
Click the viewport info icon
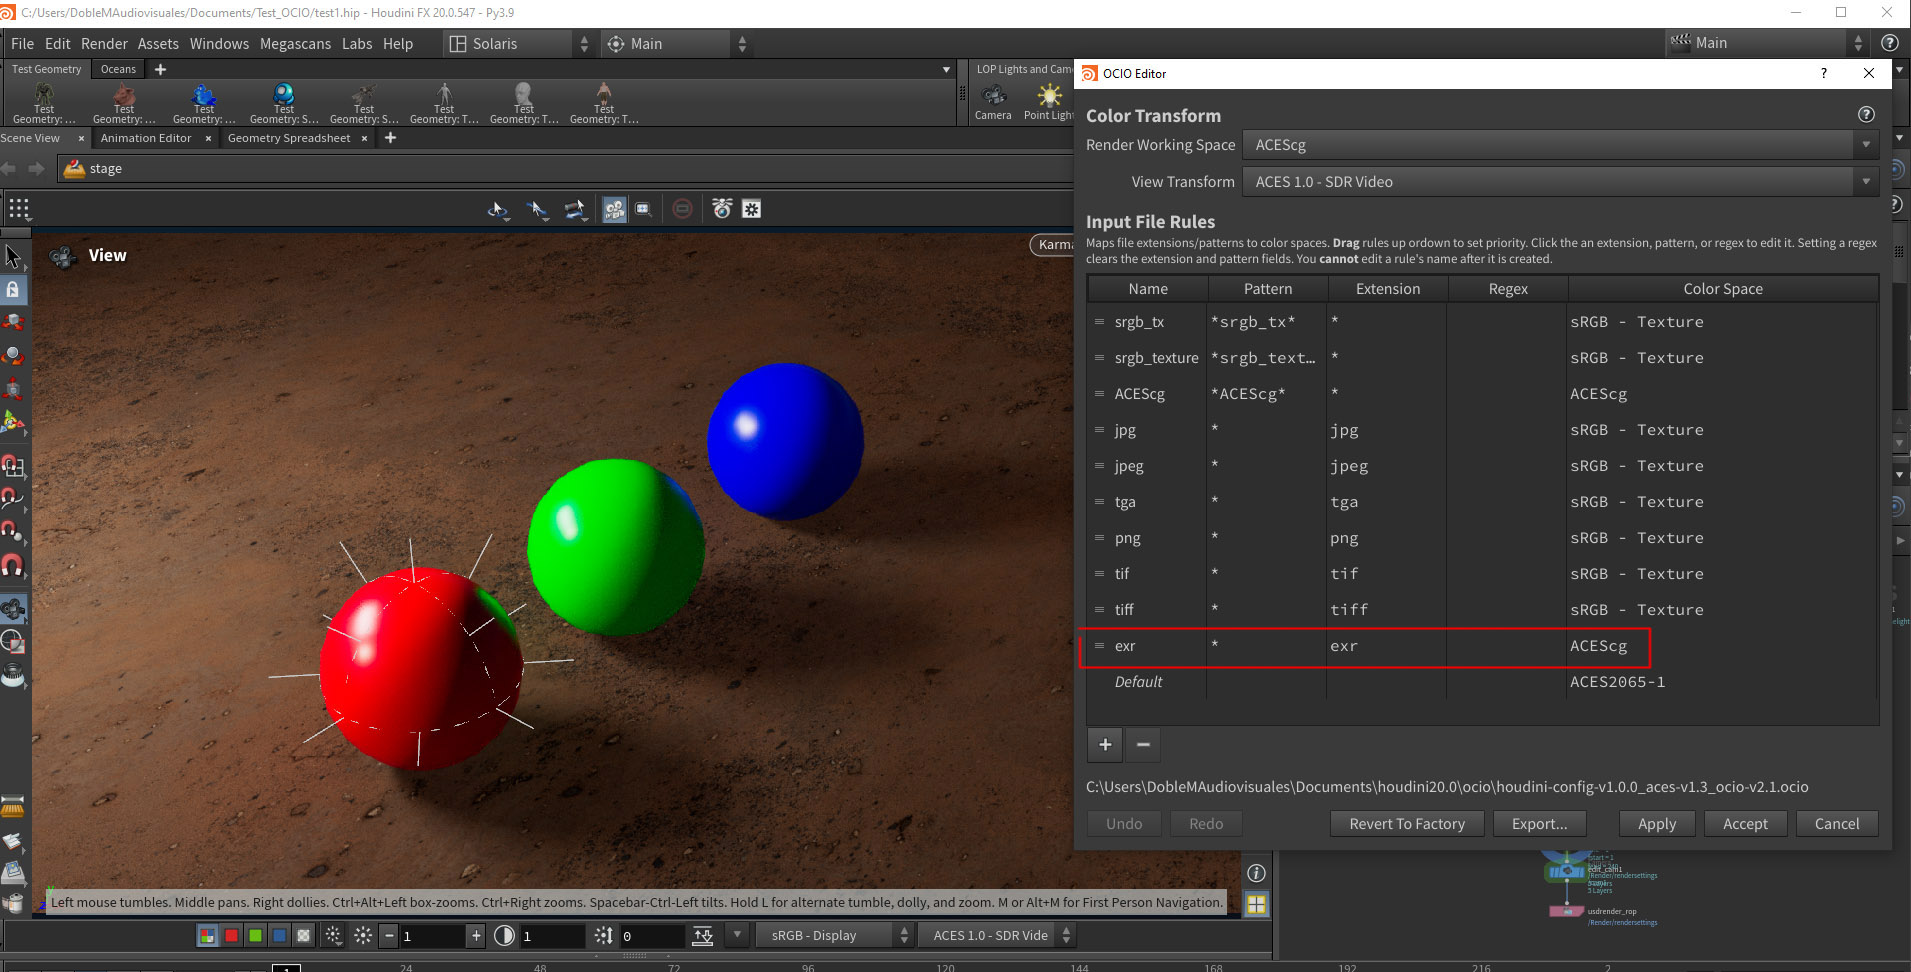(1257, 873)
